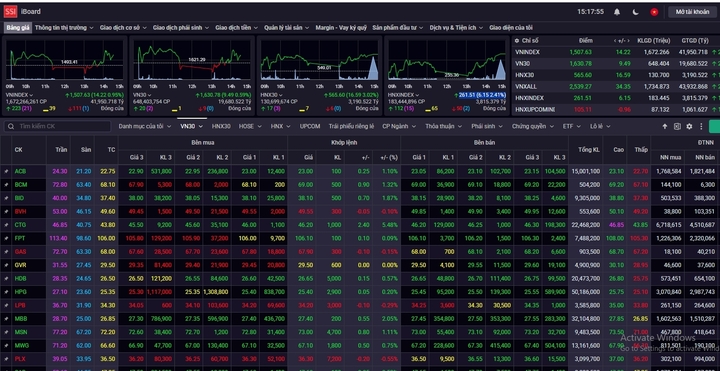Click left arrow of +/- column header
Viewport: 720px width, 371px height.
(615, 40)
